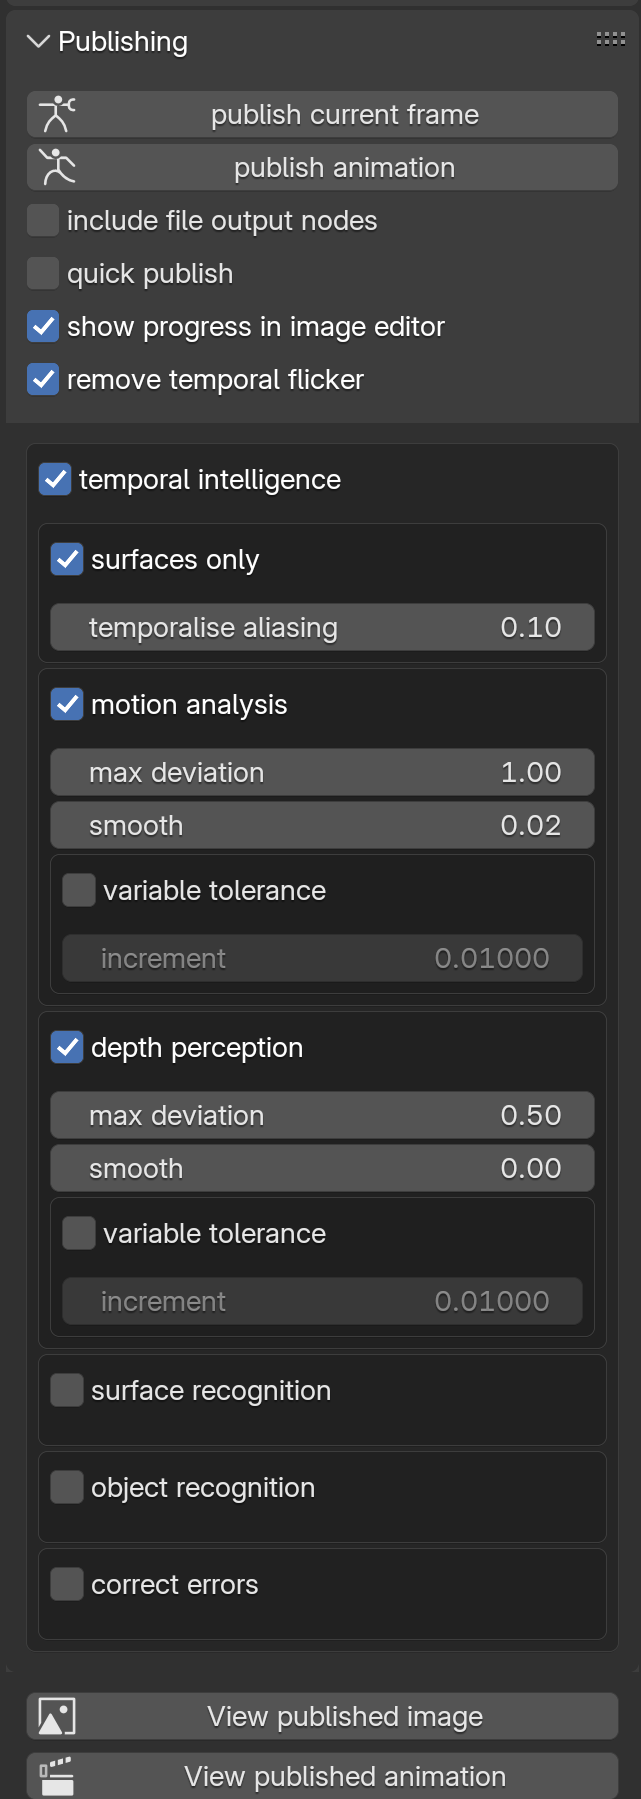Collapse the Publishing panel chevron

tap(38, 41)
